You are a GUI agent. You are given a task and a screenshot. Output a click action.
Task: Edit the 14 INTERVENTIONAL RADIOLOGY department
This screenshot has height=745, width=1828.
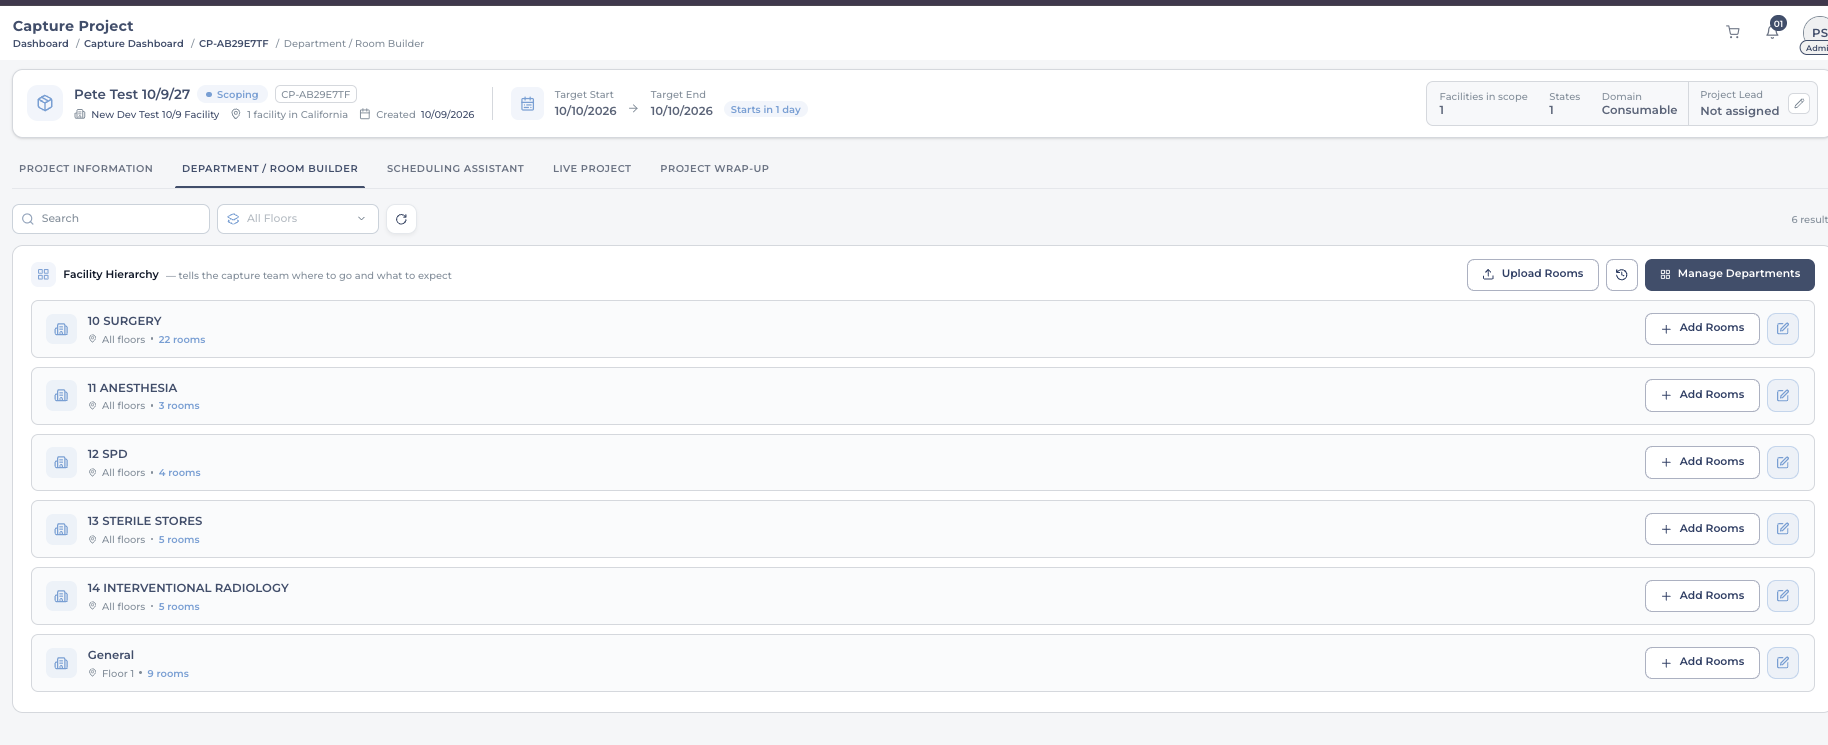click(1783, 596)
